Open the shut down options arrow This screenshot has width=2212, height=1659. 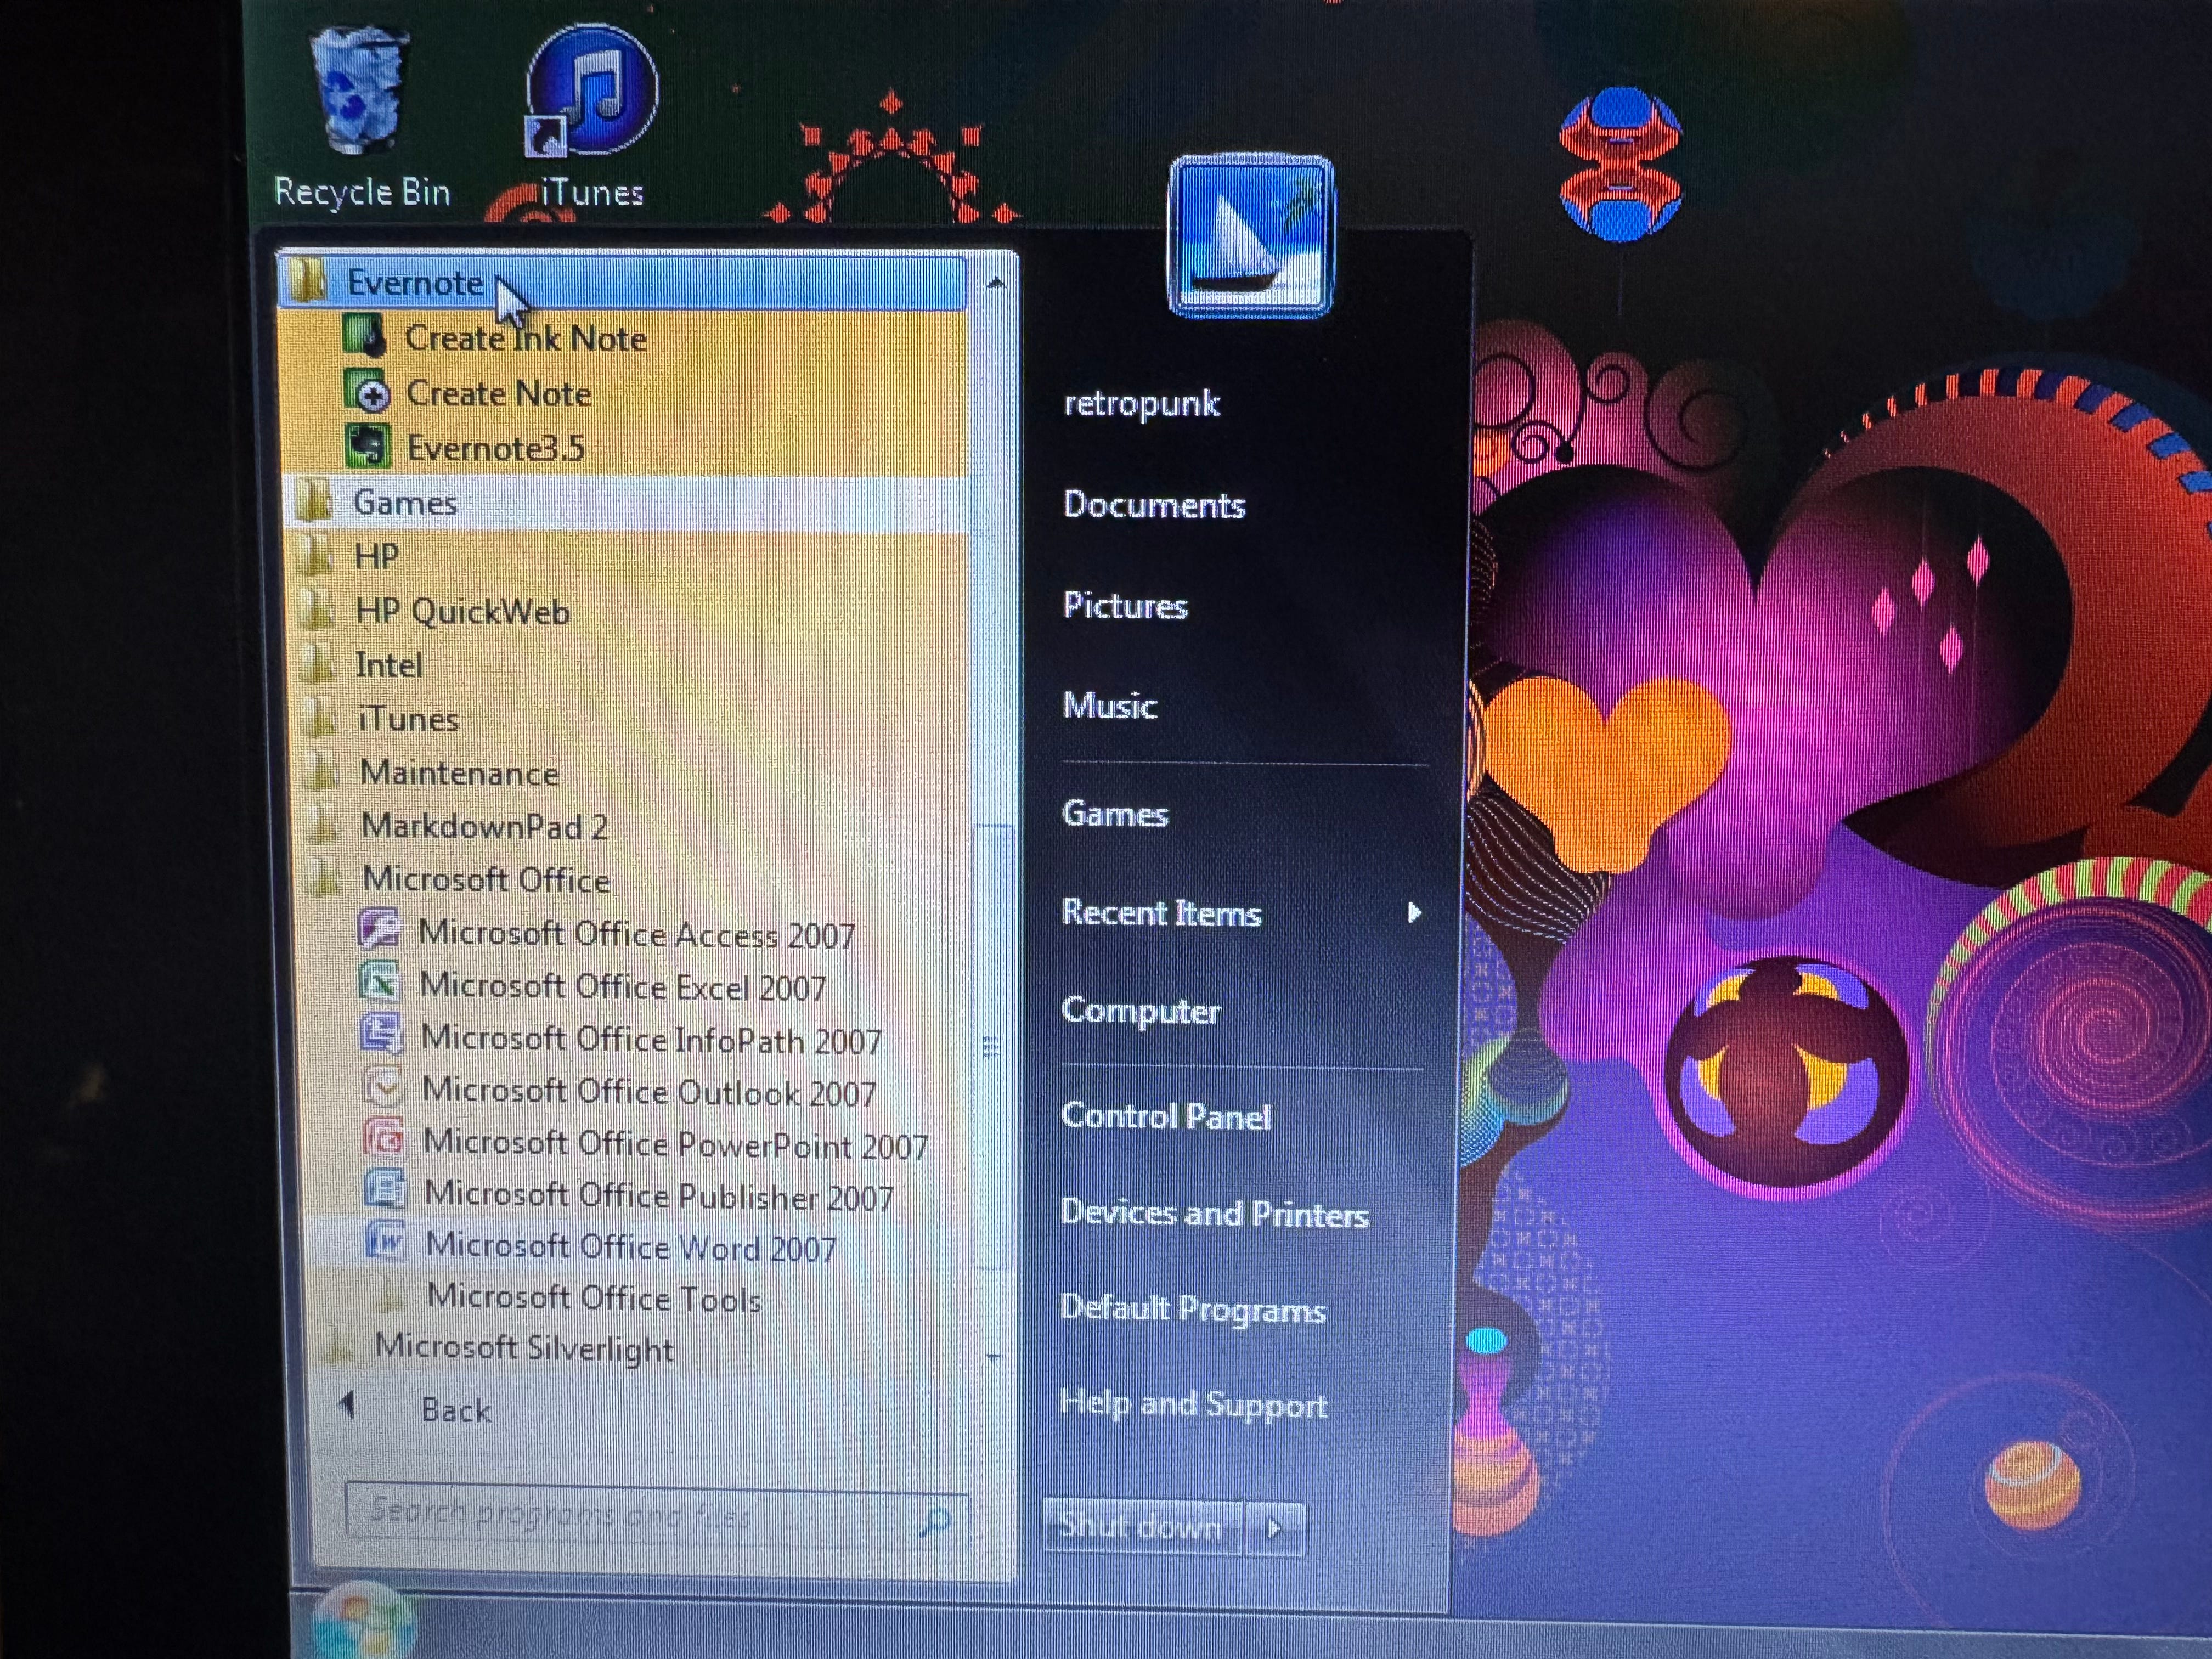coord(1275,1528)
